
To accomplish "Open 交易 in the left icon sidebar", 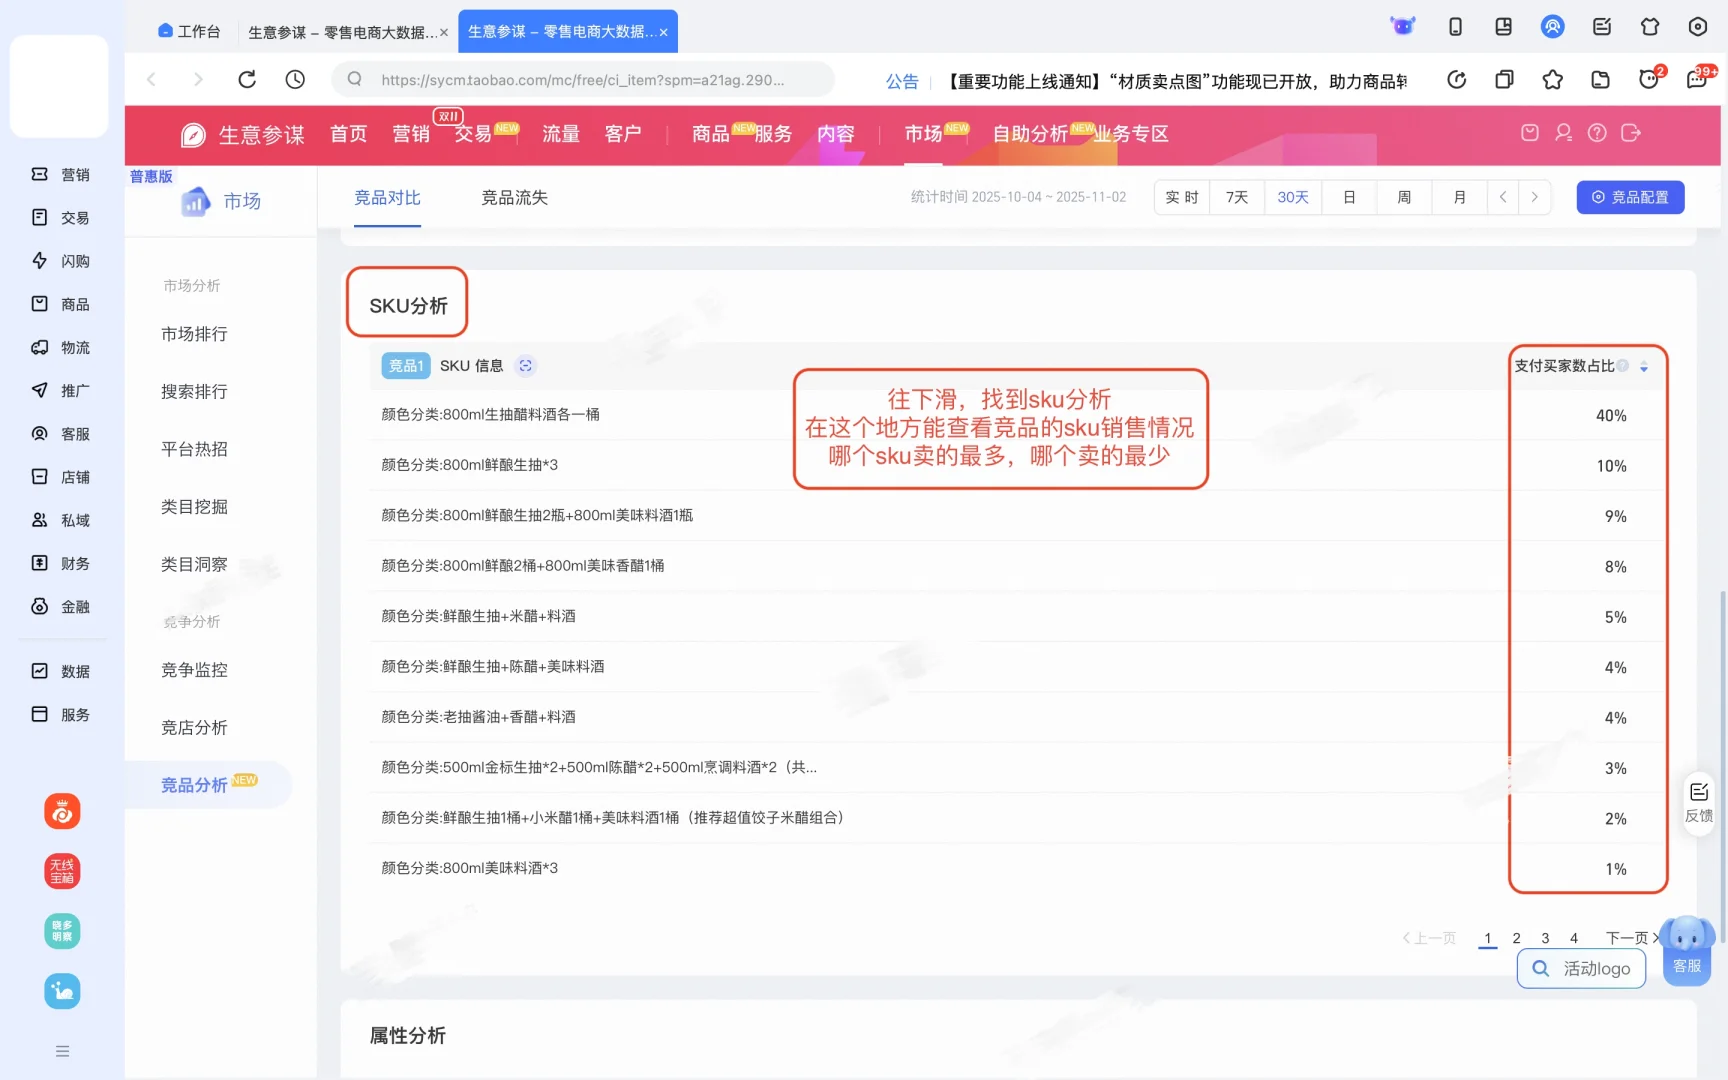I will point(60,218).
